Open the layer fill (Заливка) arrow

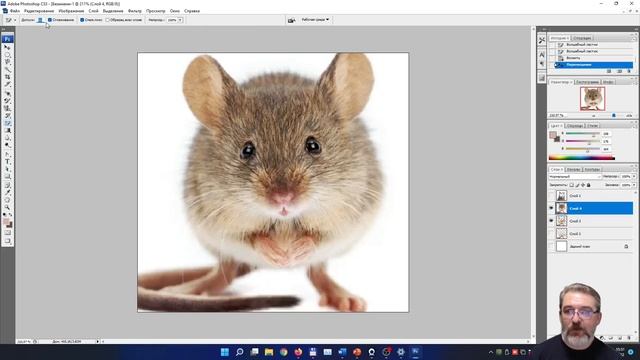coord(634,185)
